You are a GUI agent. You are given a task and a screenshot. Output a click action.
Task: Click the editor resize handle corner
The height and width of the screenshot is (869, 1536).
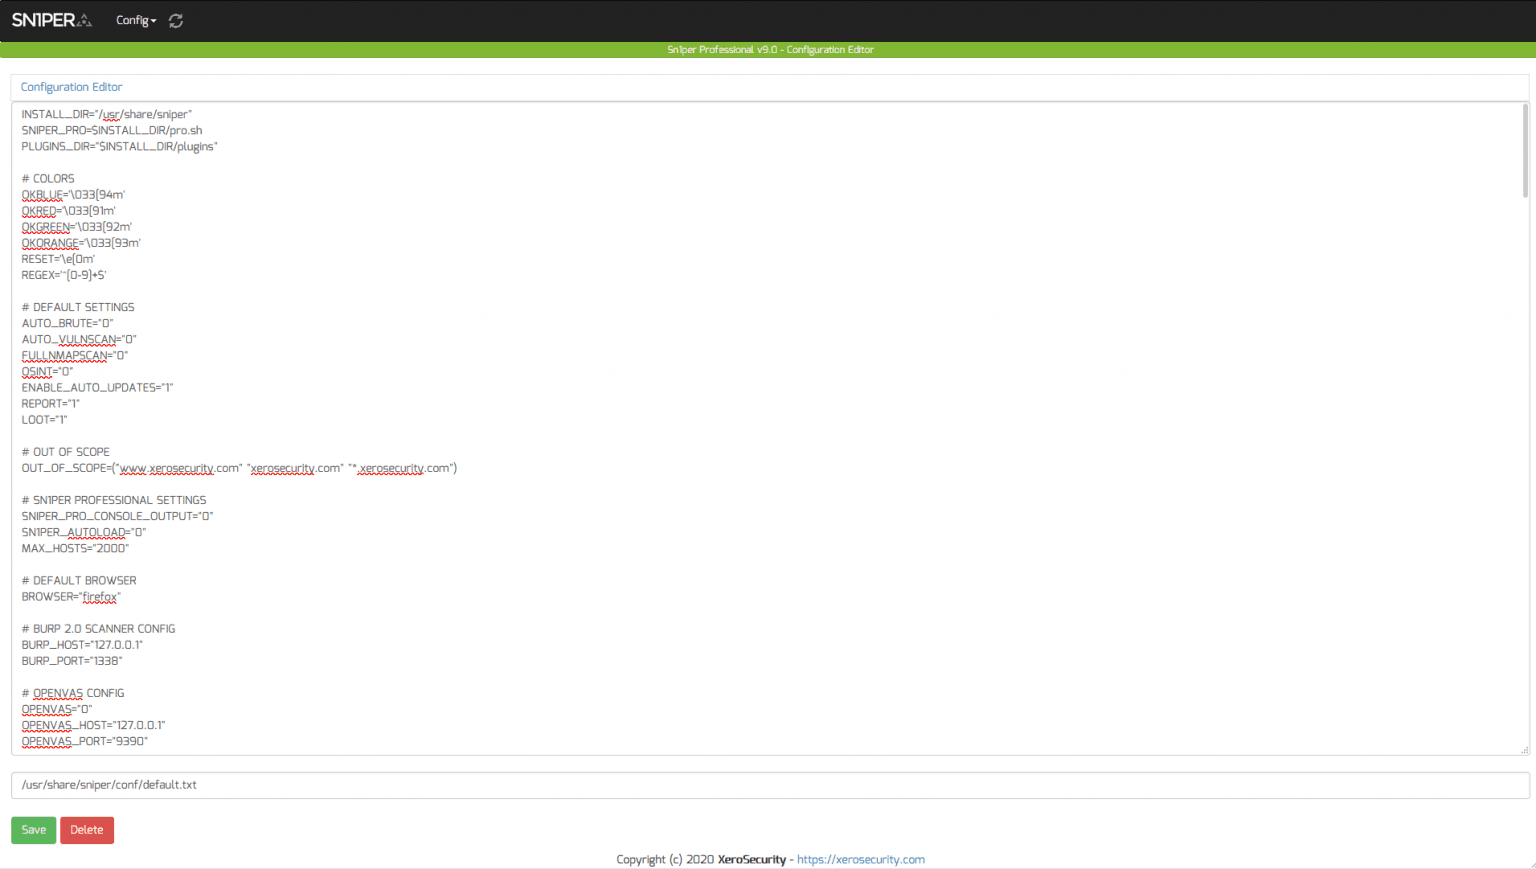[1523, 750]
